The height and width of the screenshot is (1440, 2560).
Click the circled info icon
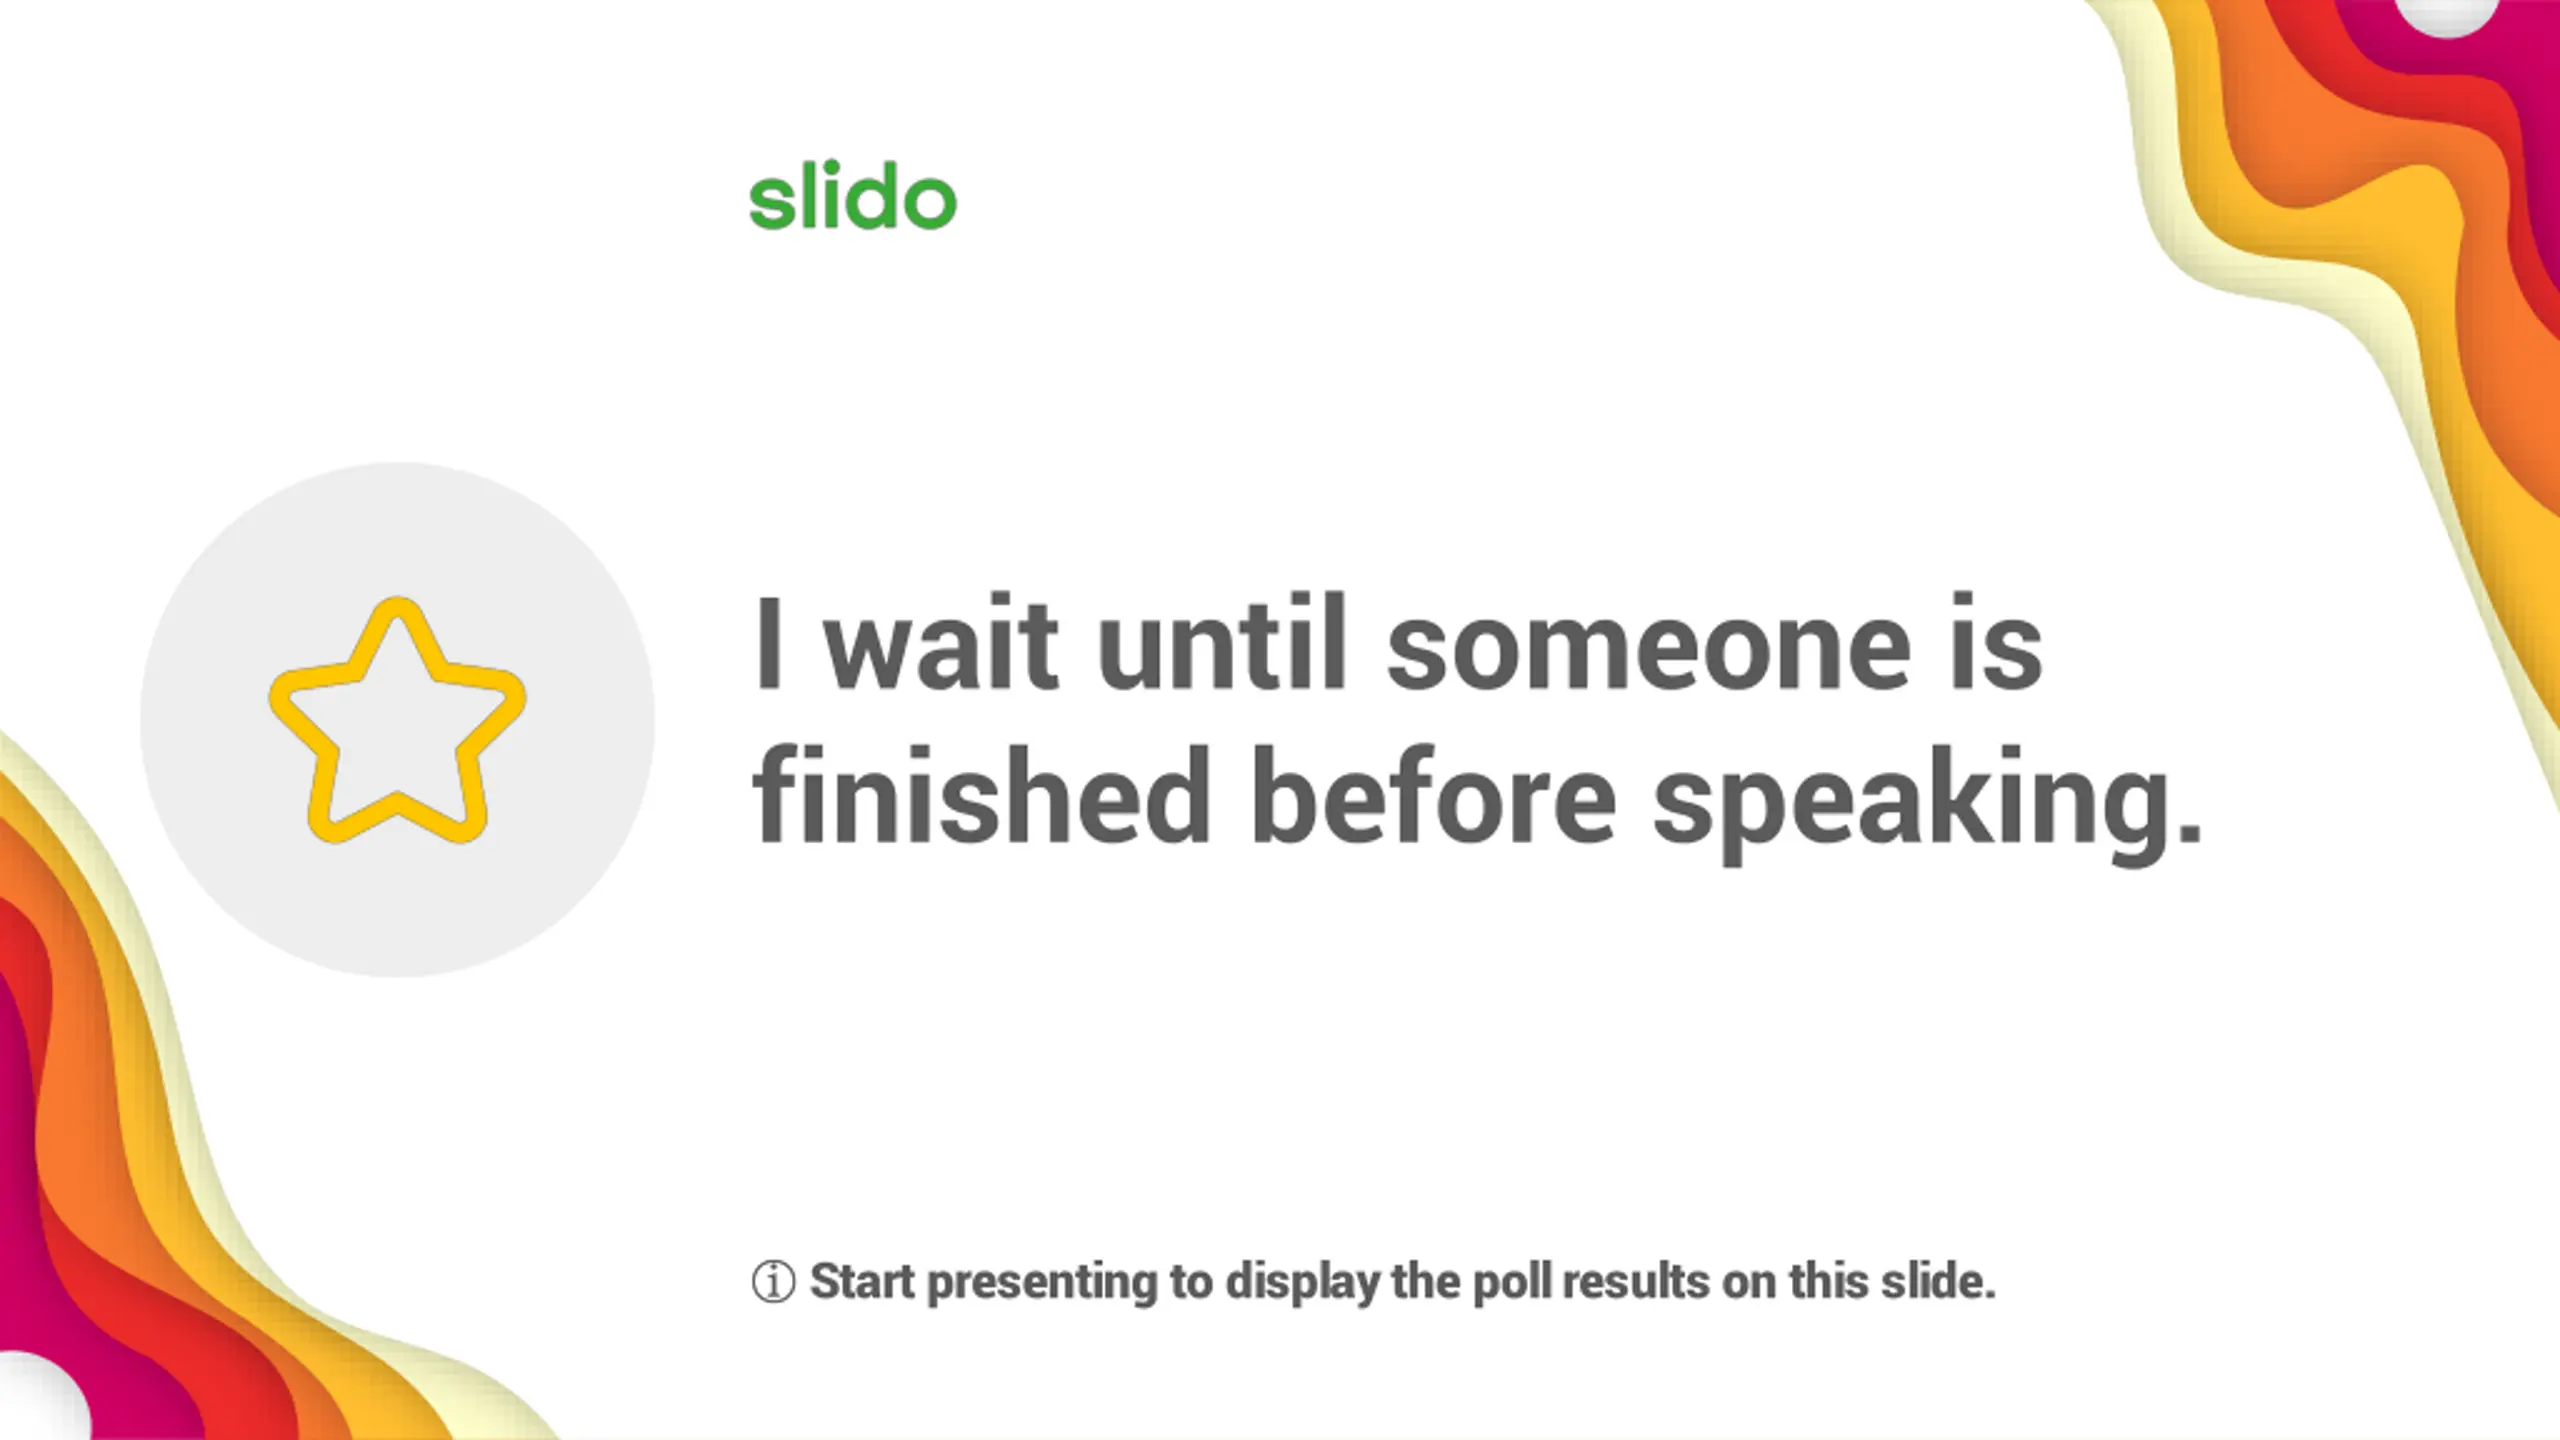click(773, 1282)
